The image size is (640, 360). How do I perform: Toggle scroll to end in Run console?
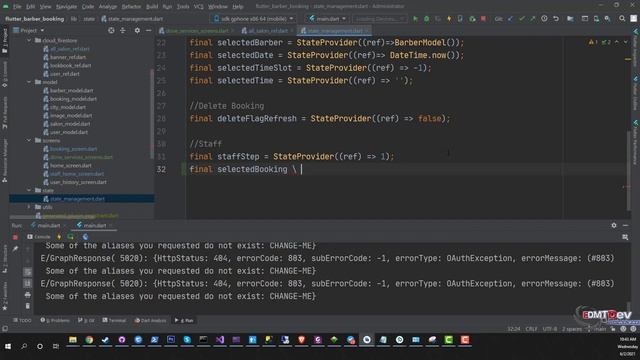tap(27, 283)
